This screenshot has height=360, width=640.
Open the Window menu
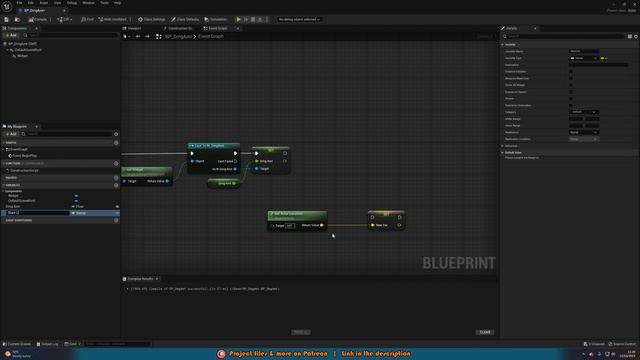click(88, 3)
